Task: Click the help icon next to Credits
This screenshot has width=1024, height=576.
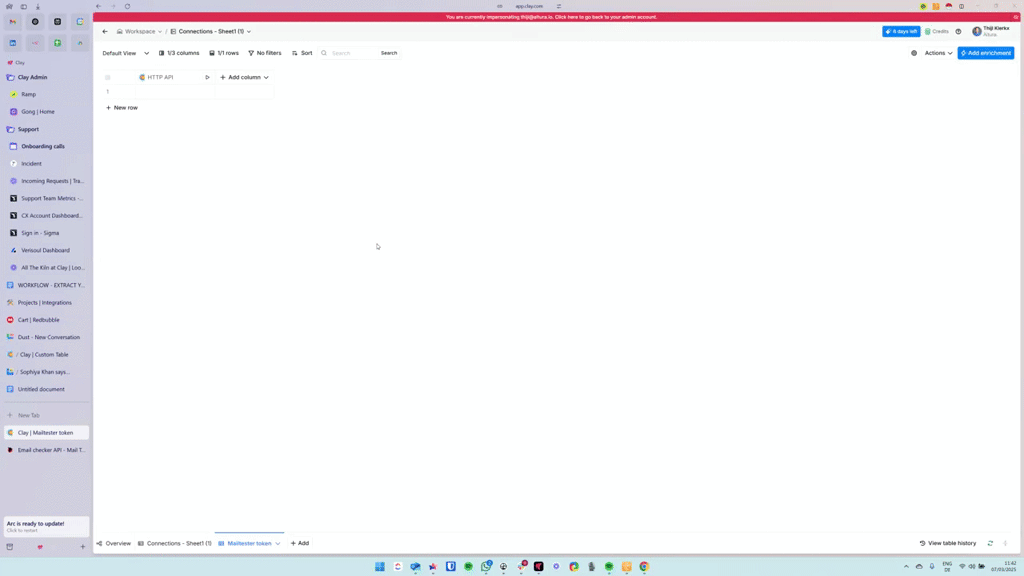Action: (x=958, y=32)
